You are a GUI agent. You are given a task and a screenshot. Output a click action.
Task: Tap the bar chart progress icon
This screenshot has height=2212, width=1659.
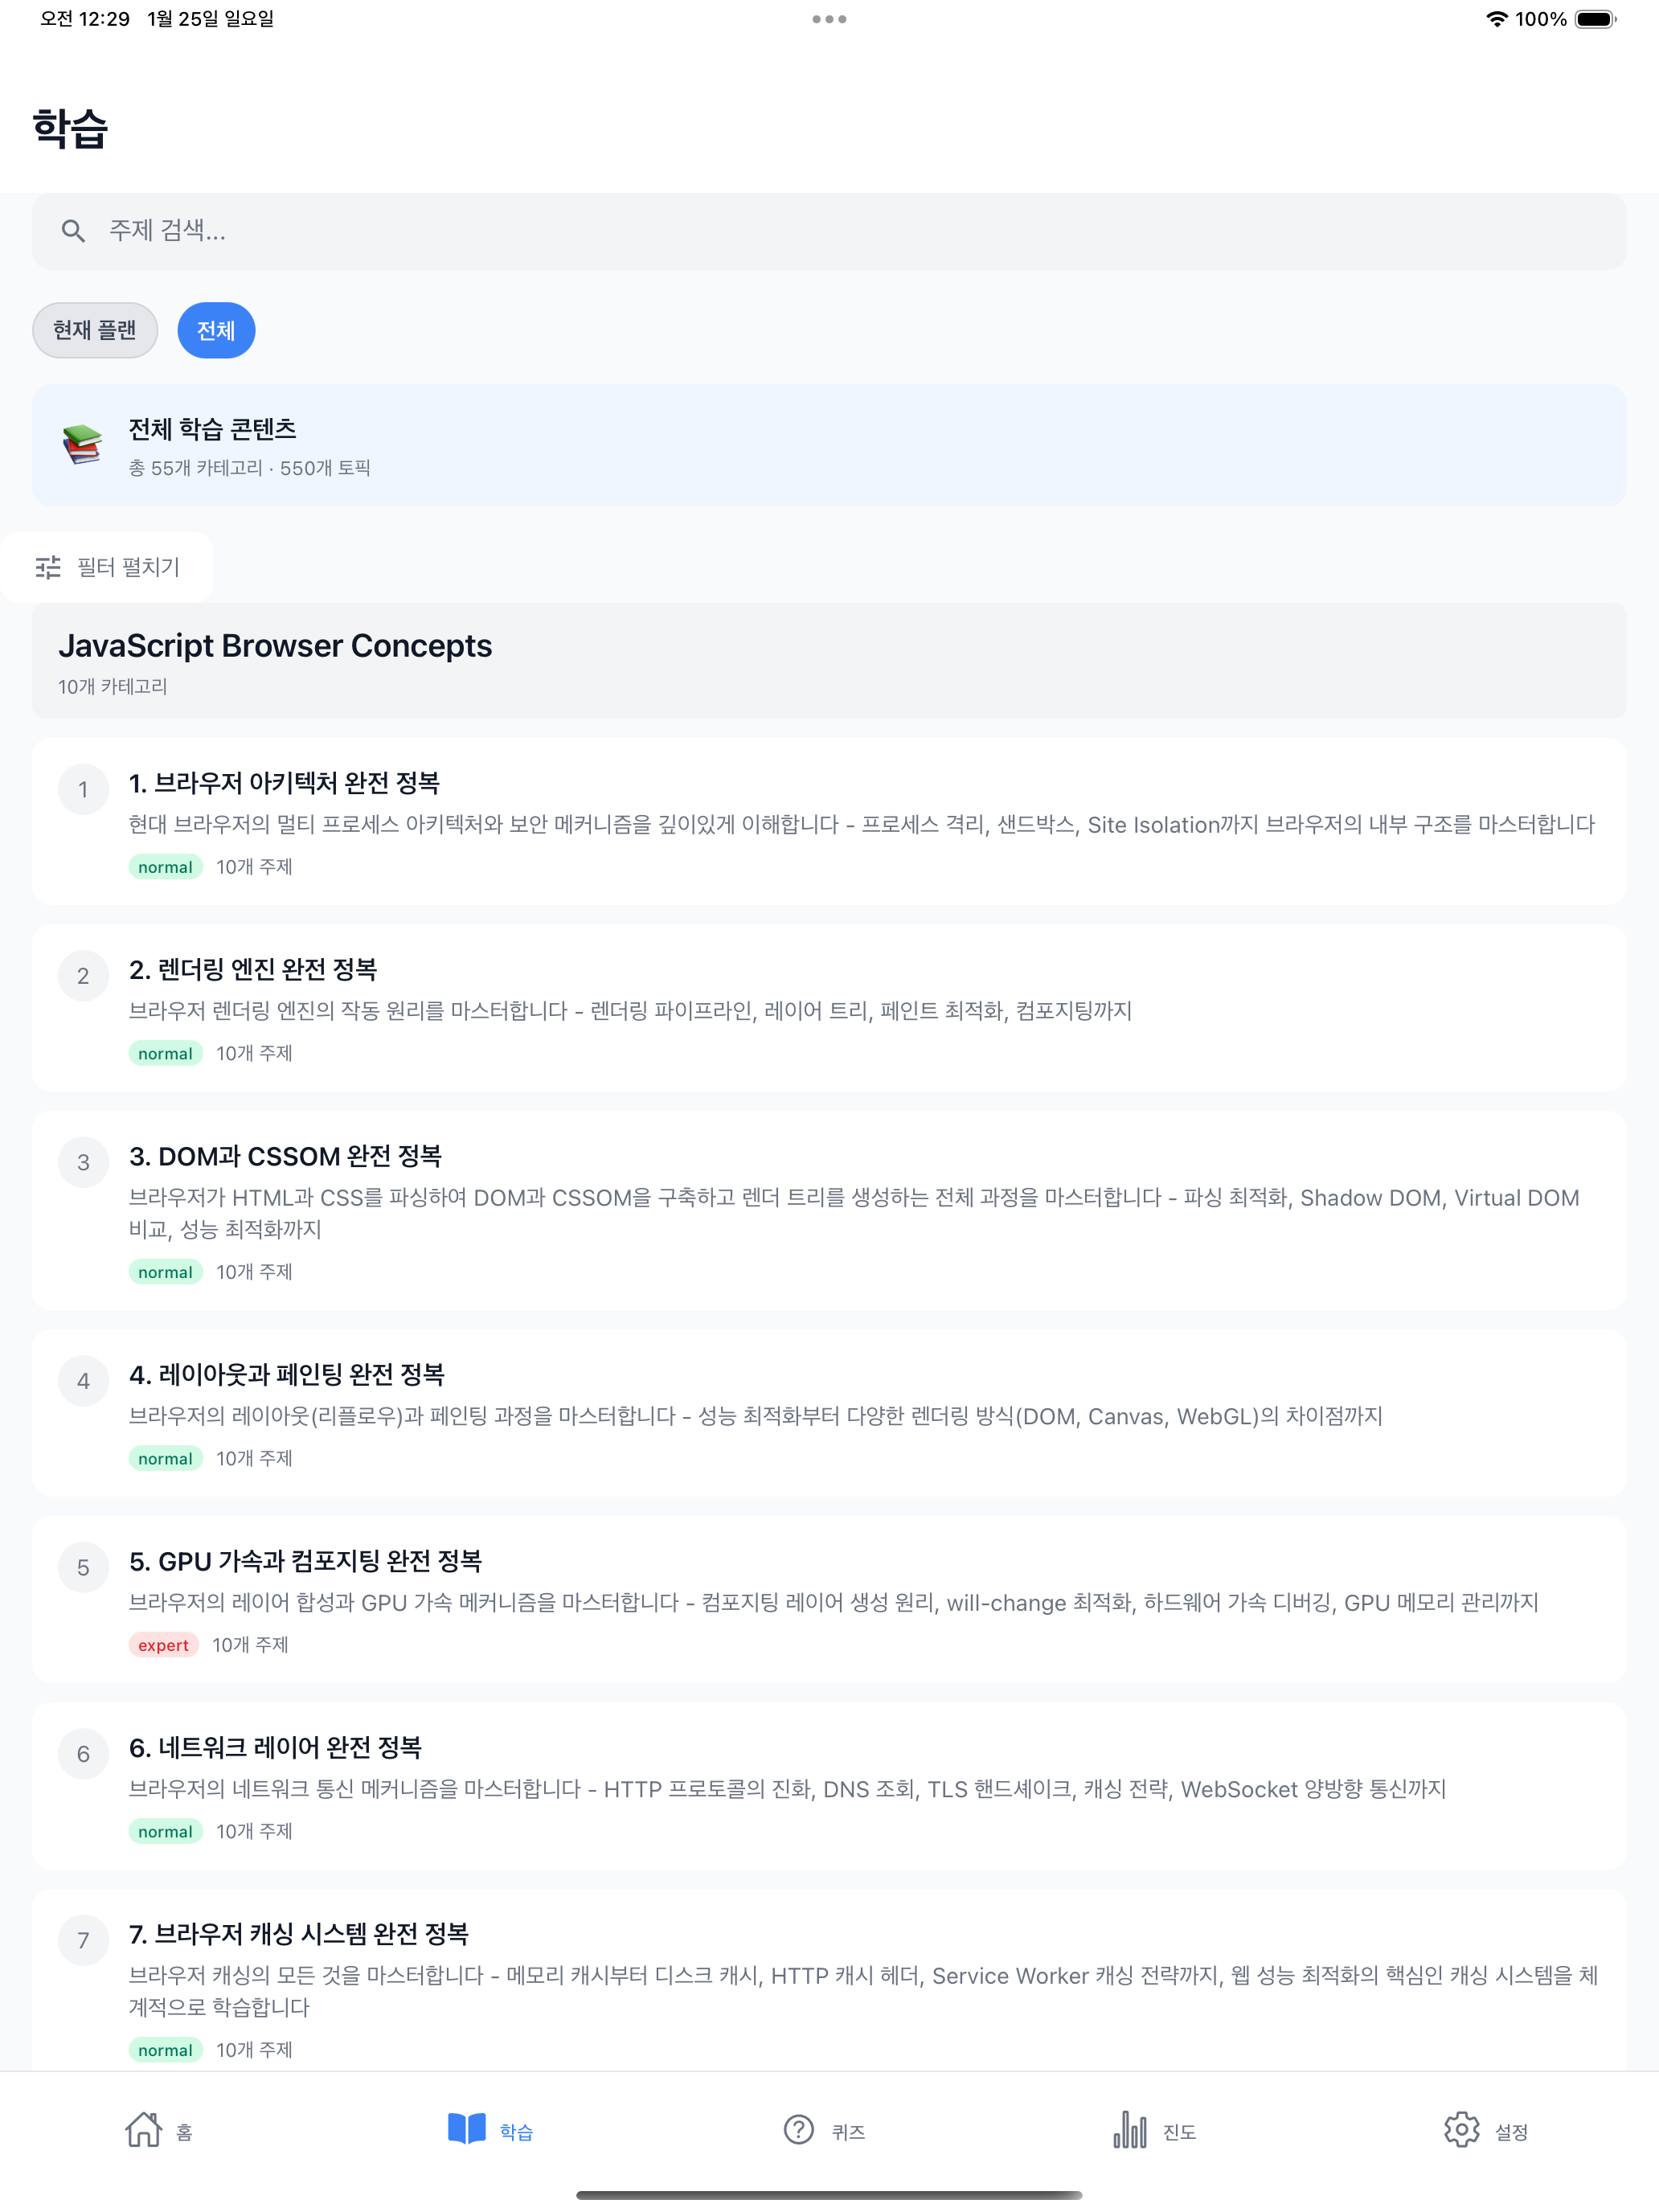pyautogui.click(x=1130, y=2130)
